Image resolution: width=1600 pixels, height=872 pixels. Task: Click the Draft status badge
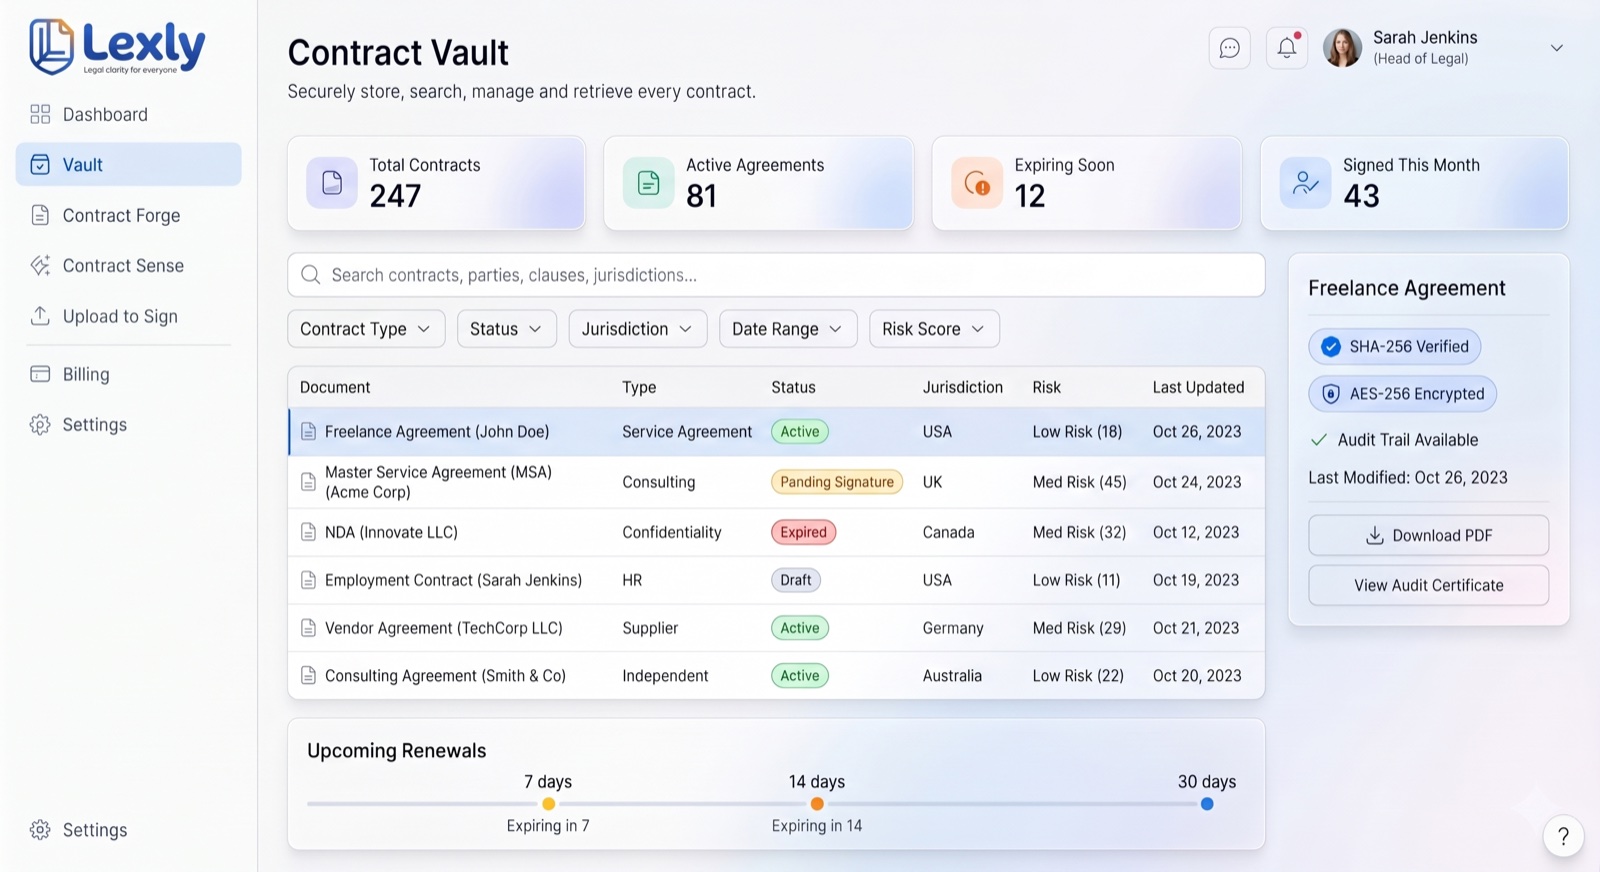[x=796, y=580]
